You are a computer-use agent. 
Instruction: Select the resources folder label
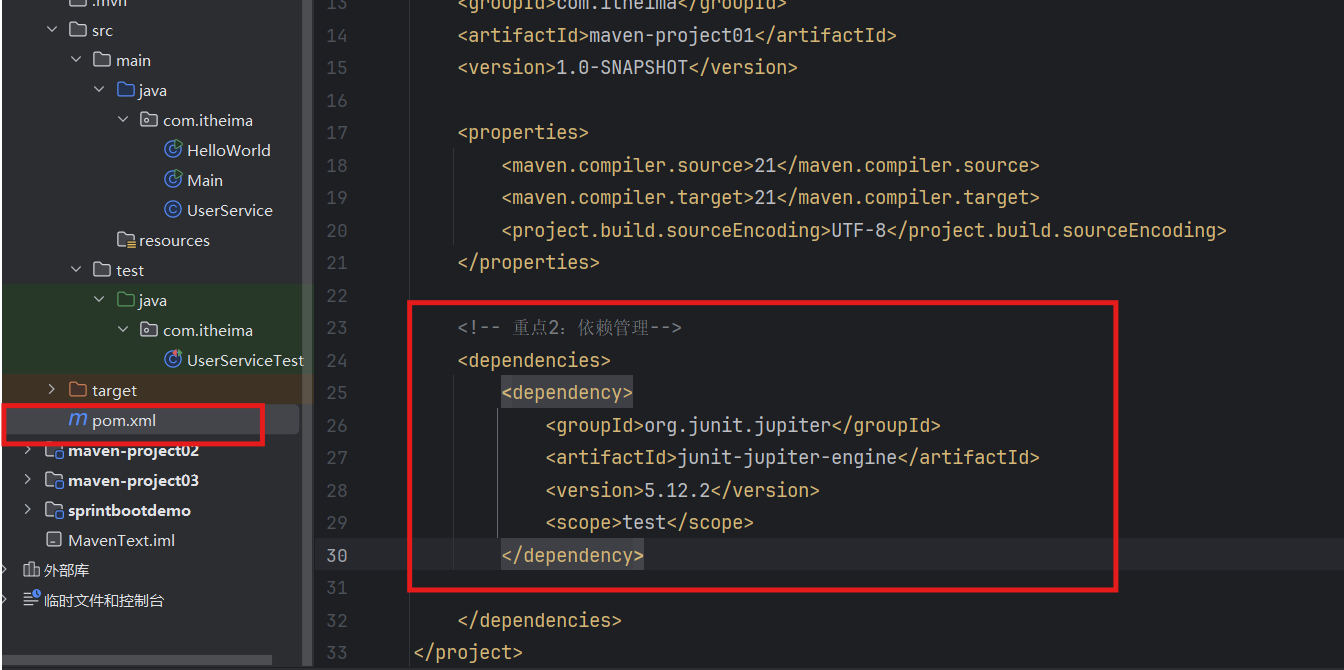point(174,240)
